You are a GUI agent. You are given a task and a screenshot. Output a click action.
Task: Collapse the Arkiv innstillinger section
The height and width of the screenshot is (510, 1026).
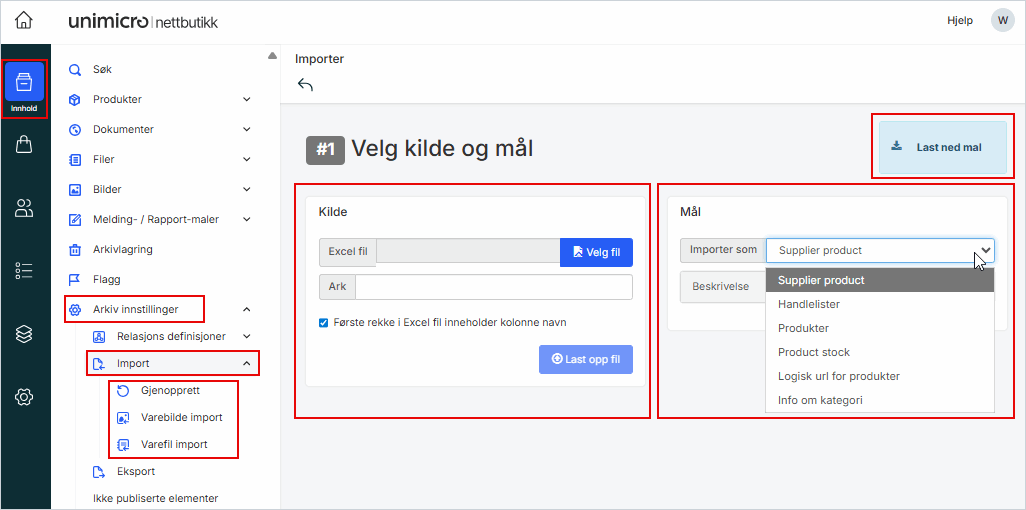pyautogui.click(x=246, y=310)
